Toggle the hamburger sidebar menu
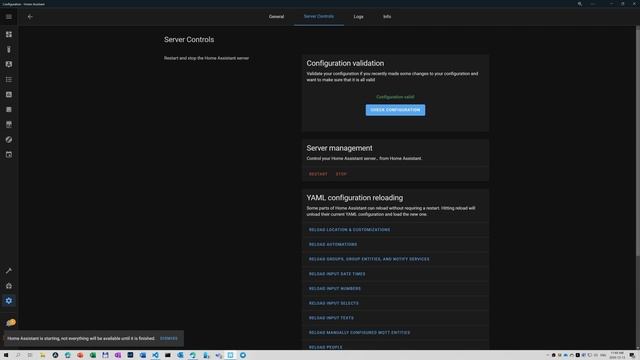This screenshot has height=360, width=640. click(9, 17)
